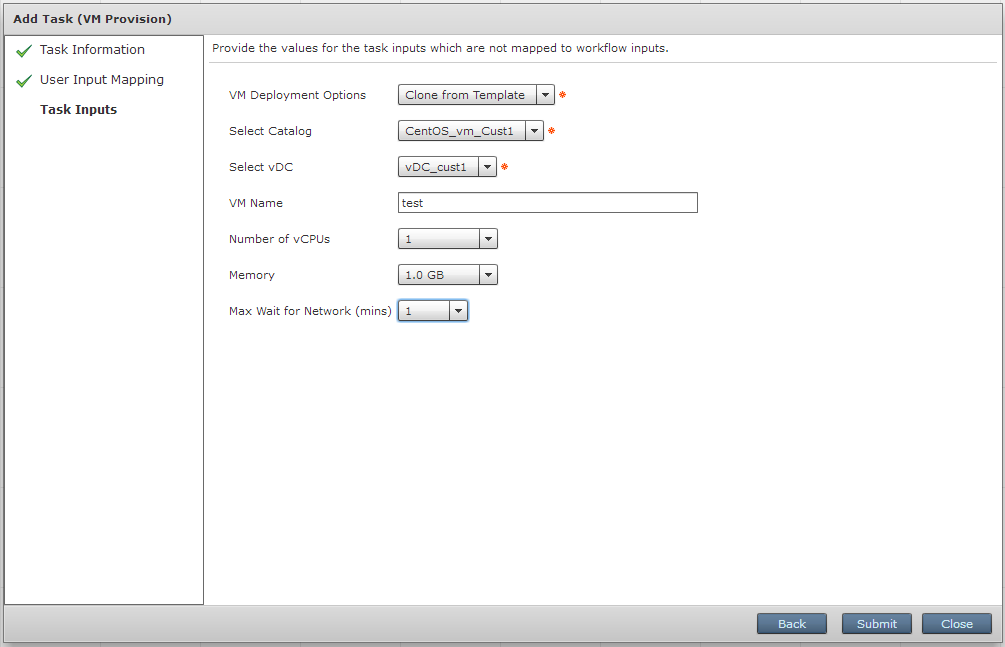
Task: Open the Select Catalog dropdown
Action: [534, 130]
